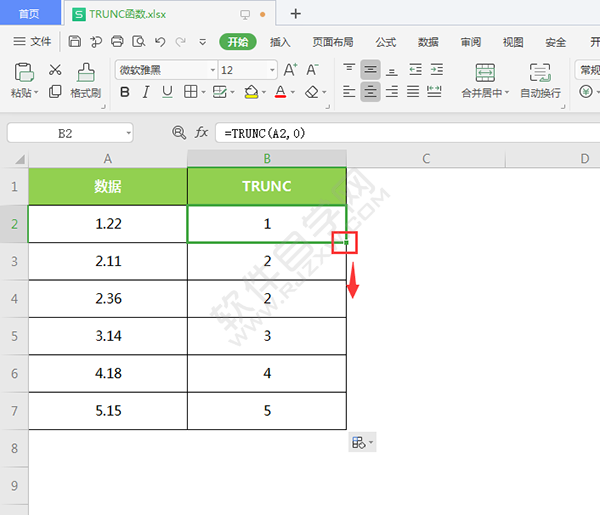Click the Save icon in quick toolbar
Screen dimensions: 600x515
(x=75, y=42)
